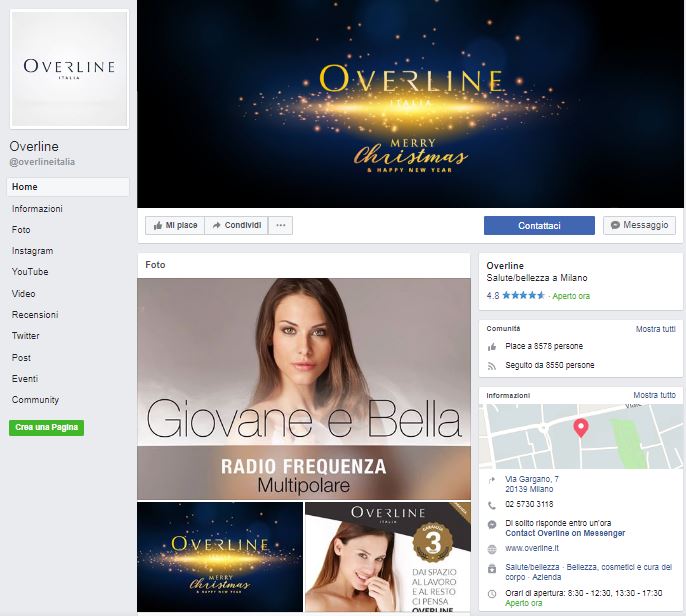Click the Azienda category link
This screenshot has width=686, height=616.
click(x=546, y=577)
